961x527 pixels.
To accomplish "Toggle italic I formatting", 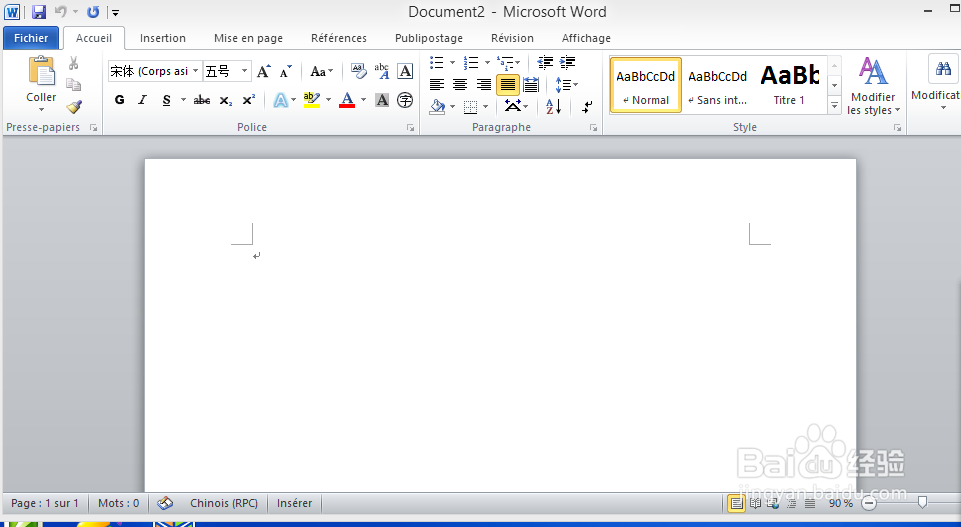I will coord(142,100).
